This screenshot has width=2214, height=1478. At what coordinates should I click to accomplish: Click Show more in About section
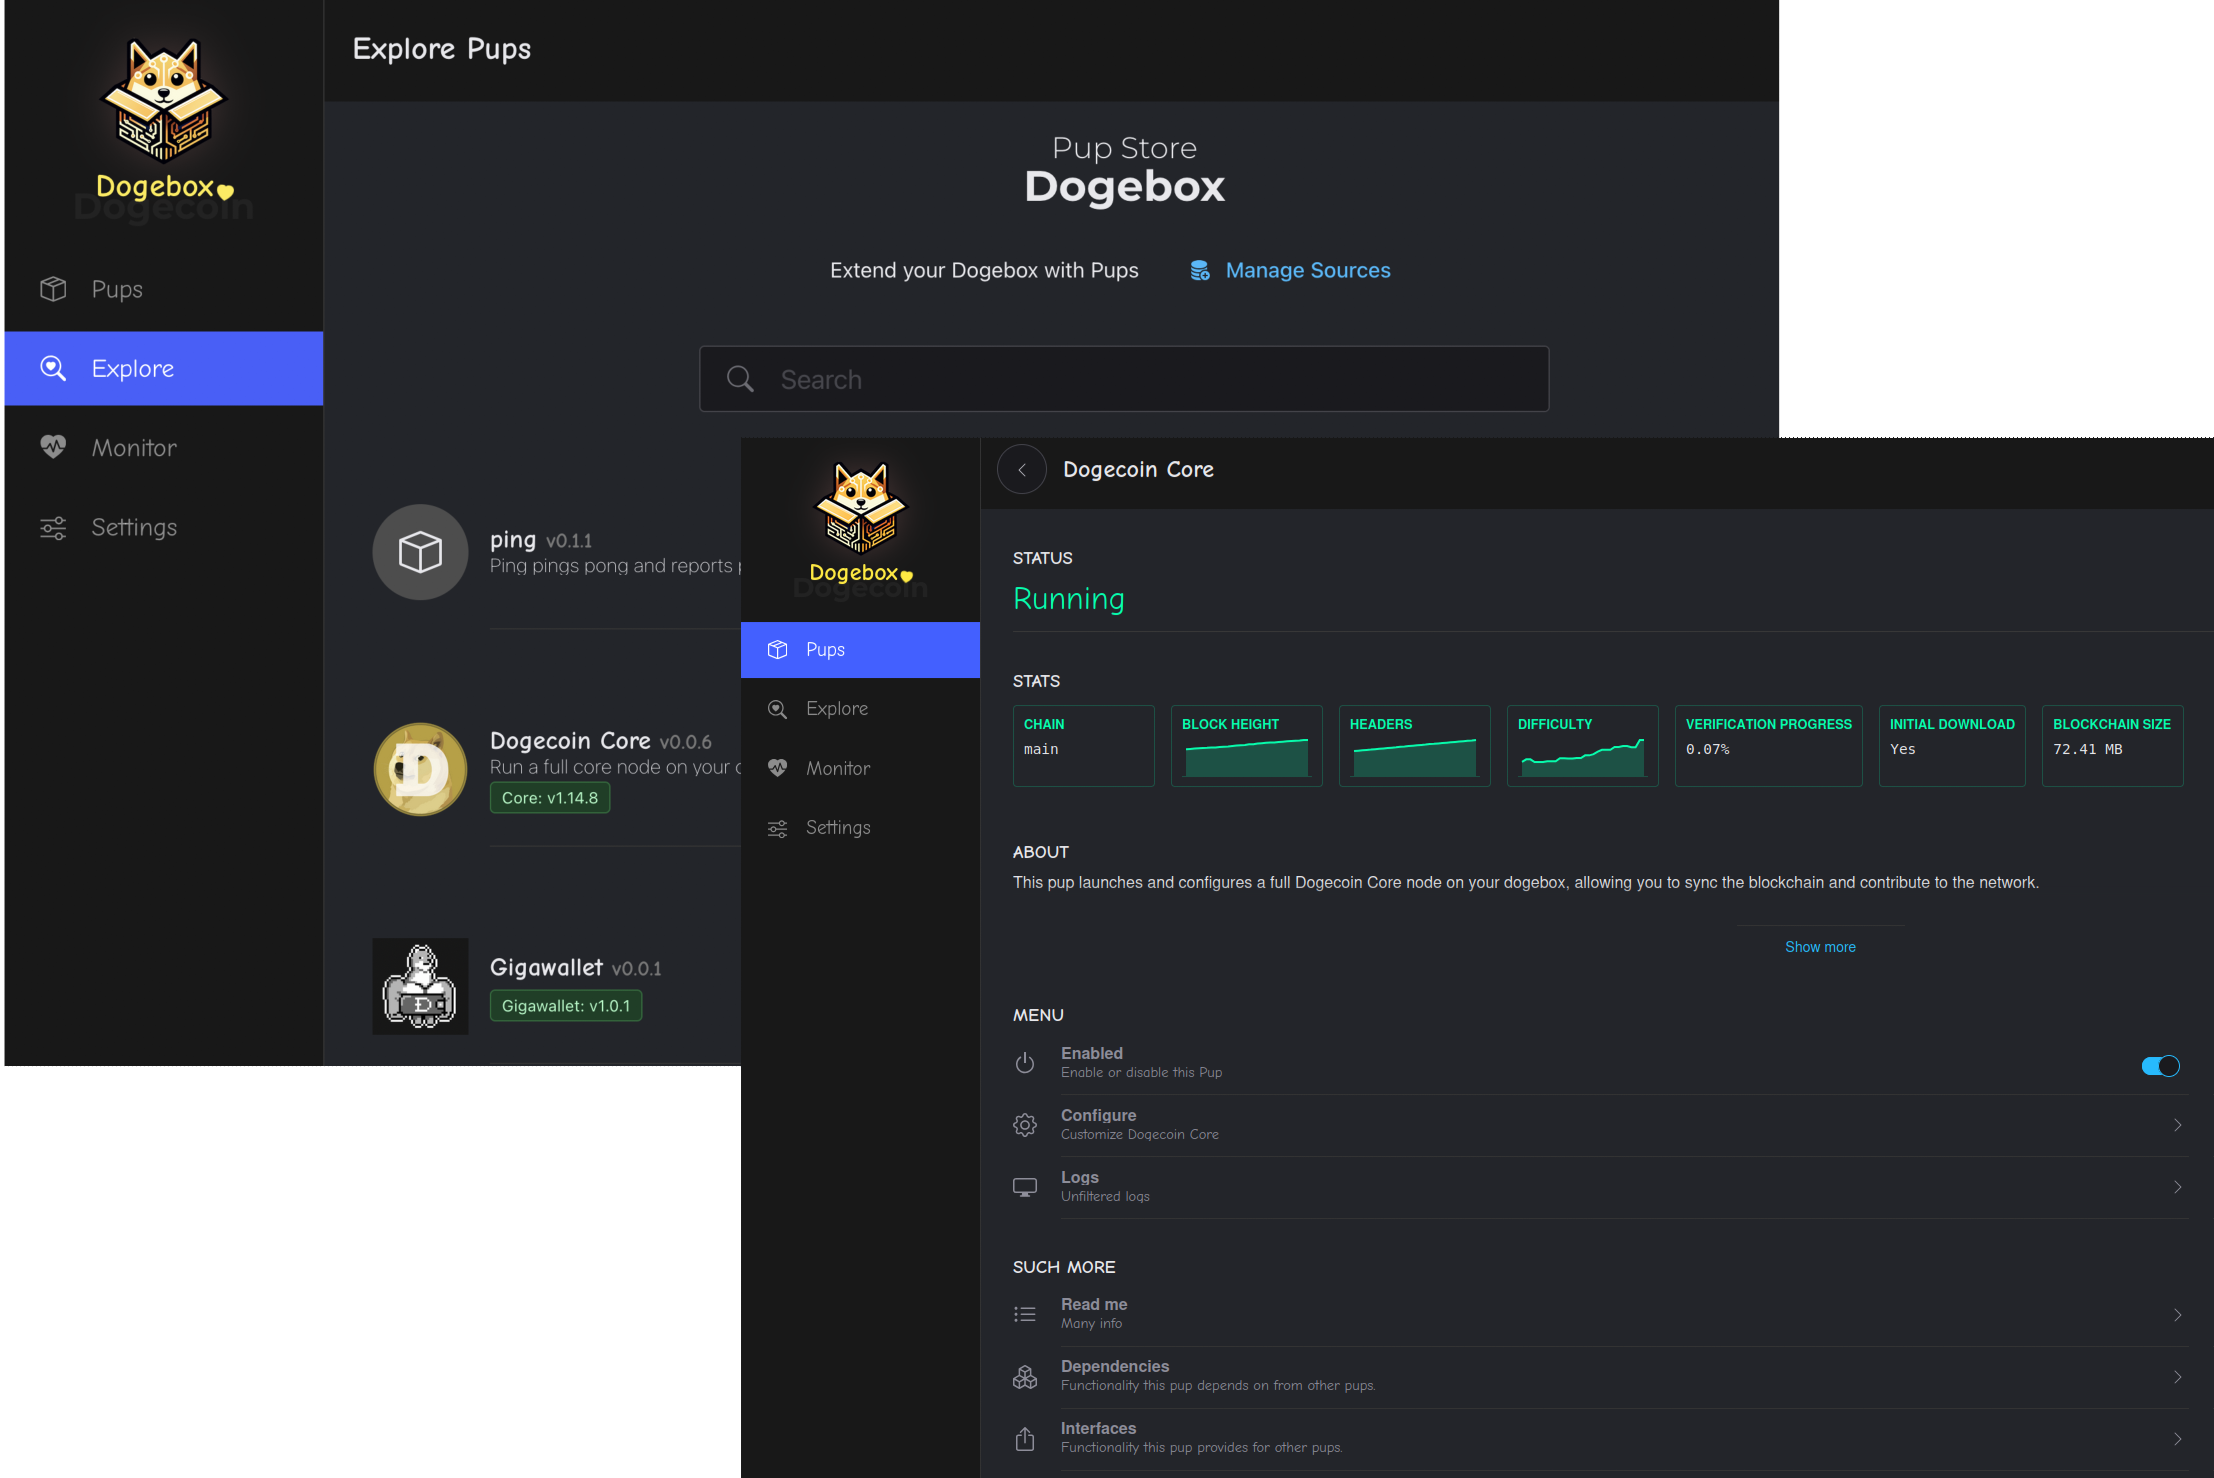coord(1818,945)
